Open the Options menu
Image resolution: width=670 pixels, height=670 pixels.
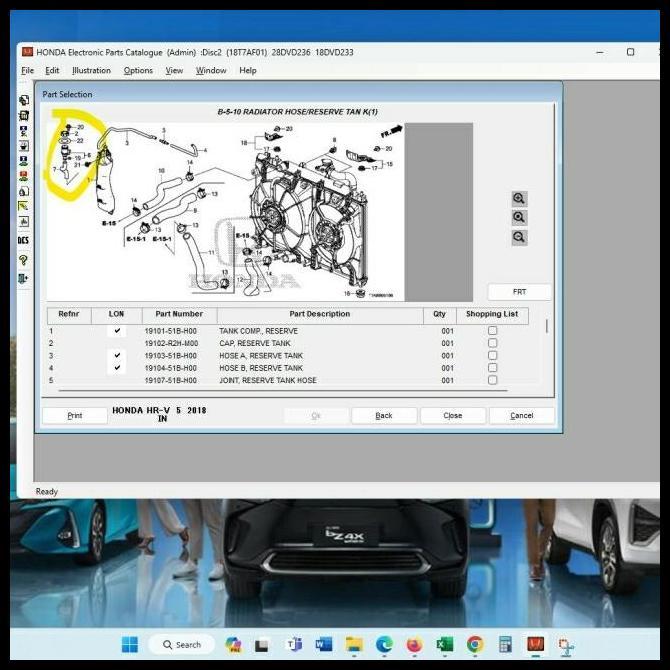point(138,71)
